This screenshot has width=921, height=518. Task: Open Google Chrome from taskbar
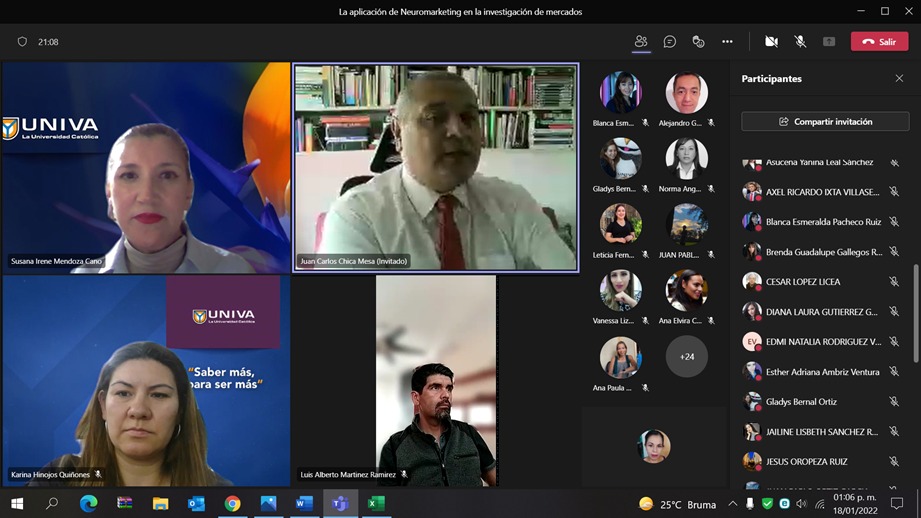233,503
